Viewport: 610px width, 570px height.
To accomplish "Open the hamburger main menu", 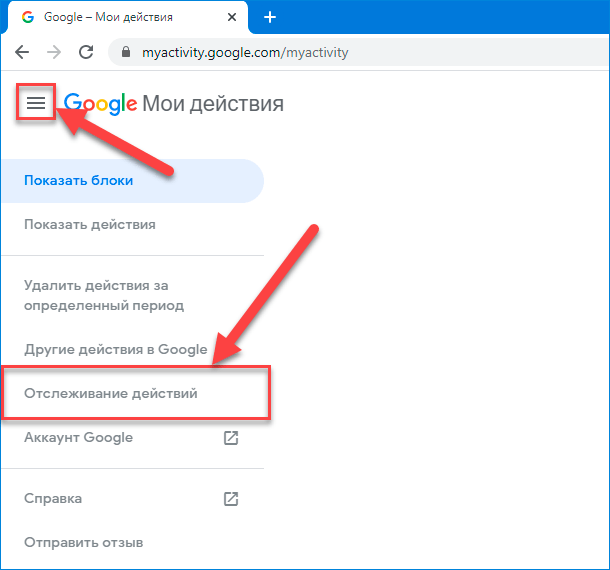I will click(x=36, y=103).
